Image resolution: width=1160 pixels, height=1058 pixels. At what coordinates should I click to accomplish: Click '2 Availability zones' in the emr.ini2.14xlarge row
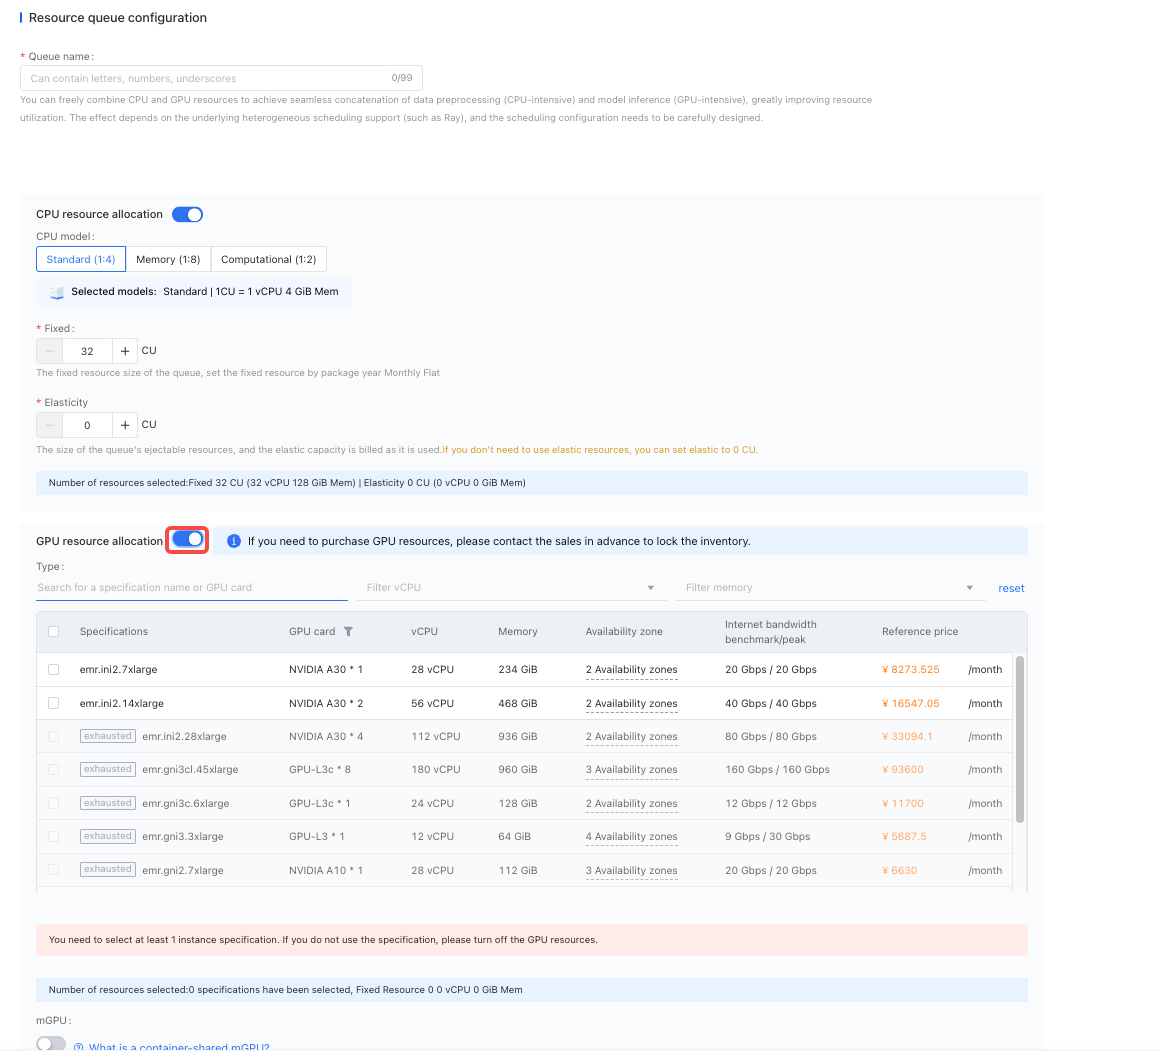pos(632,704)
